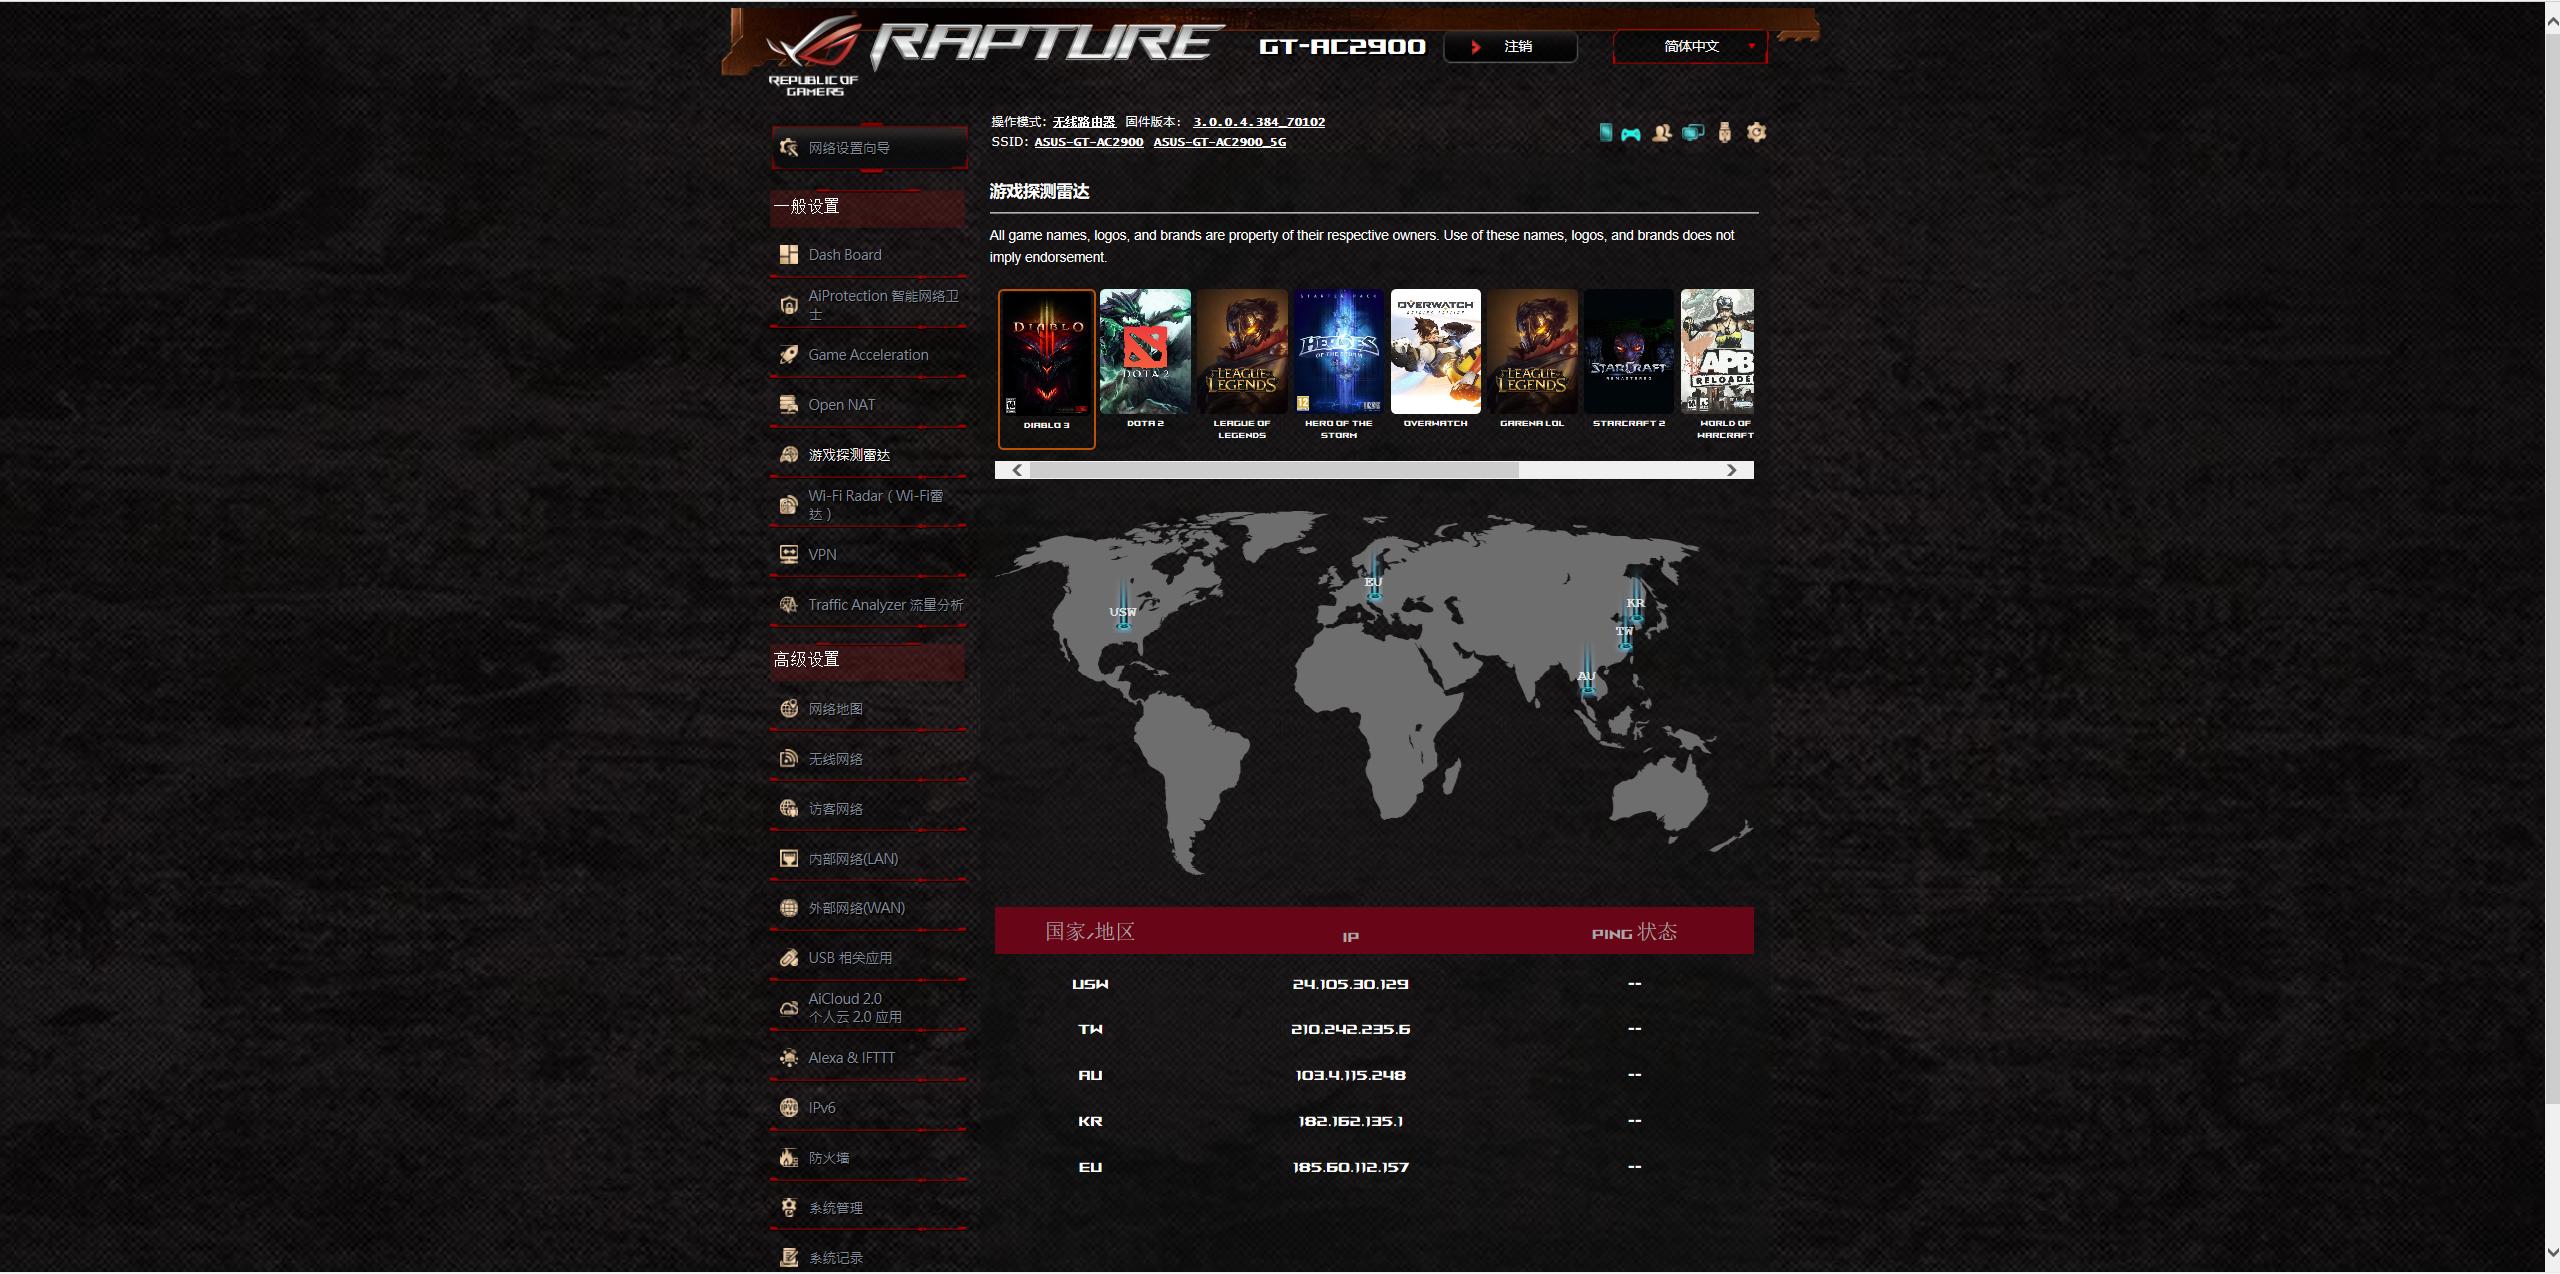Click the USB device status icon
The image size is (2560, 1274).
[1724, 132]
